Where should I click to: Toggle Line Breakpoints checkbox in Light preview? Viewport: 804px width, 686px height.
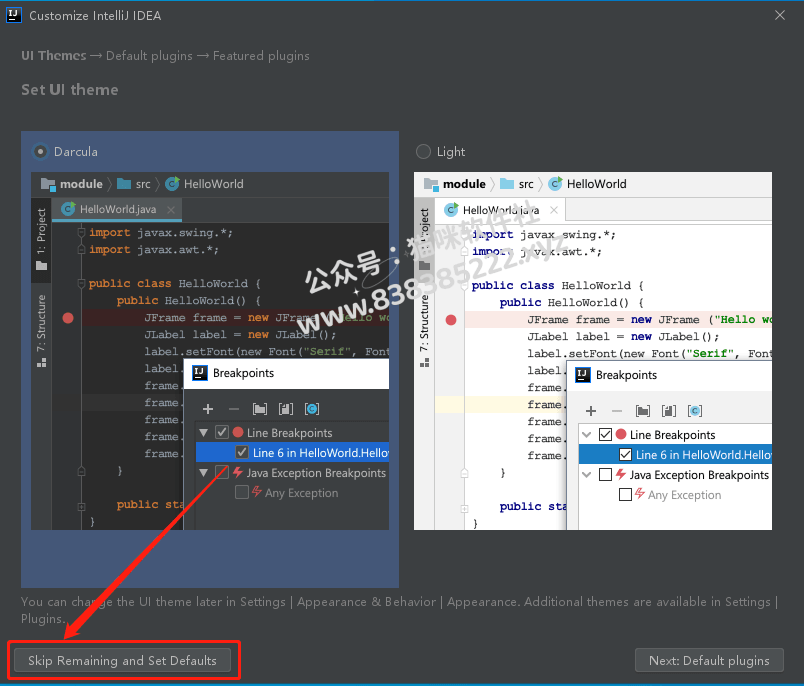(605, 434)
